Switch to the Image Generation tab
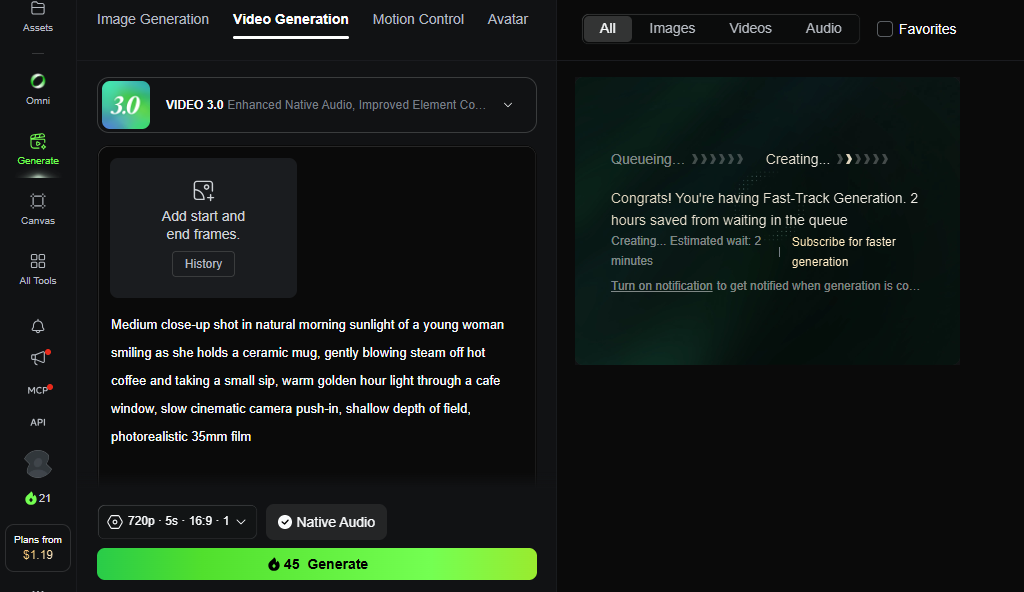This screenshot has width=1024, height=592. coord(153,20)
